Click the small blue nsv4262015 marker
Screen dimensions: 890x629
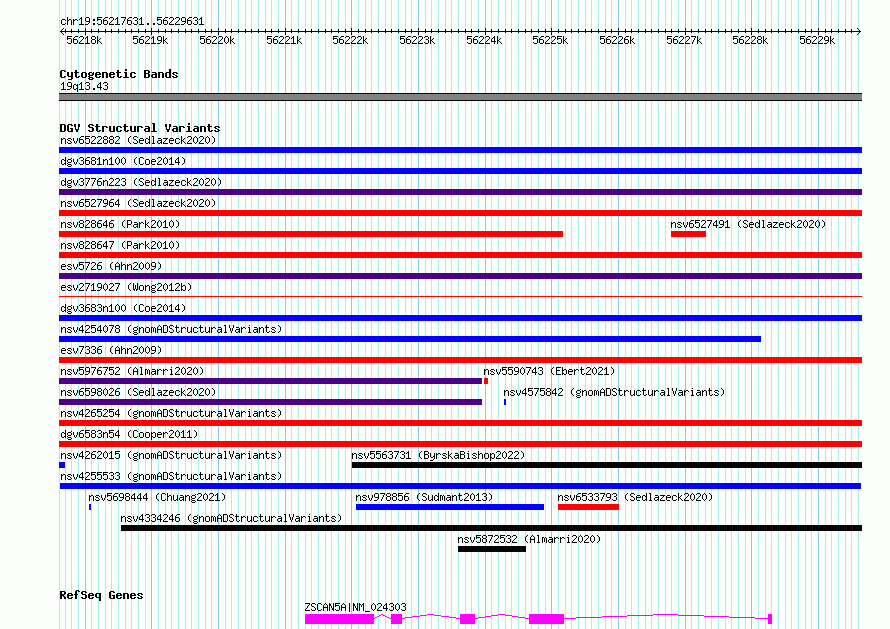62,465
